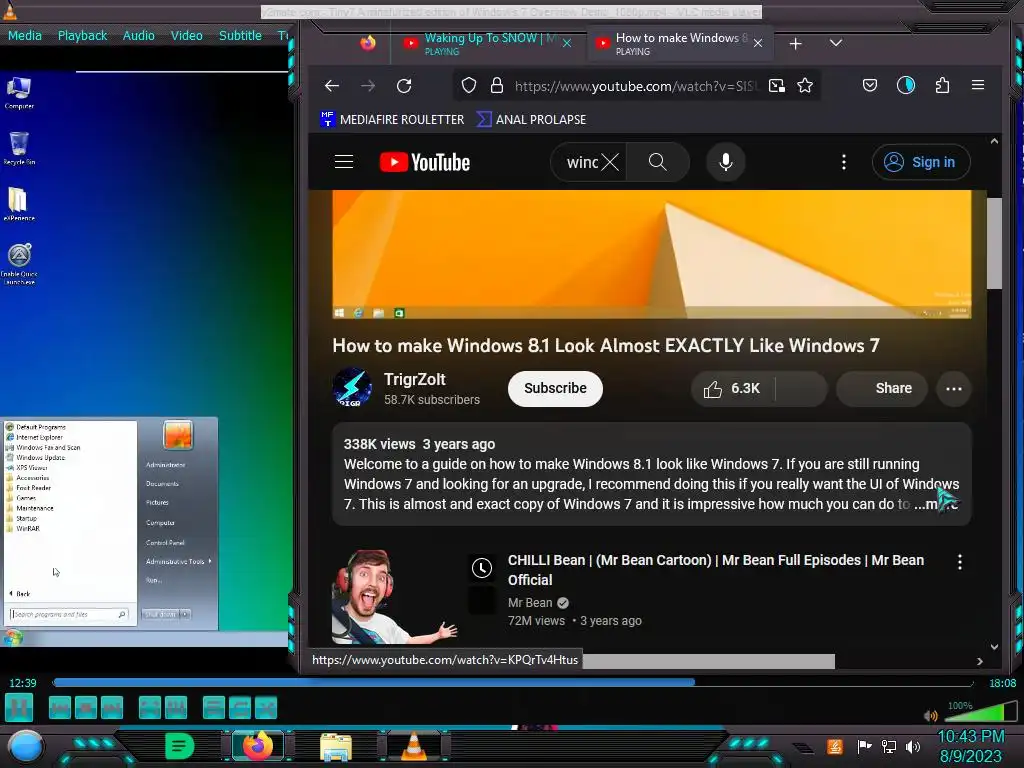Open YouTube guide hamburger menu
1024x768 pixels.
click(x=344, y=162)
